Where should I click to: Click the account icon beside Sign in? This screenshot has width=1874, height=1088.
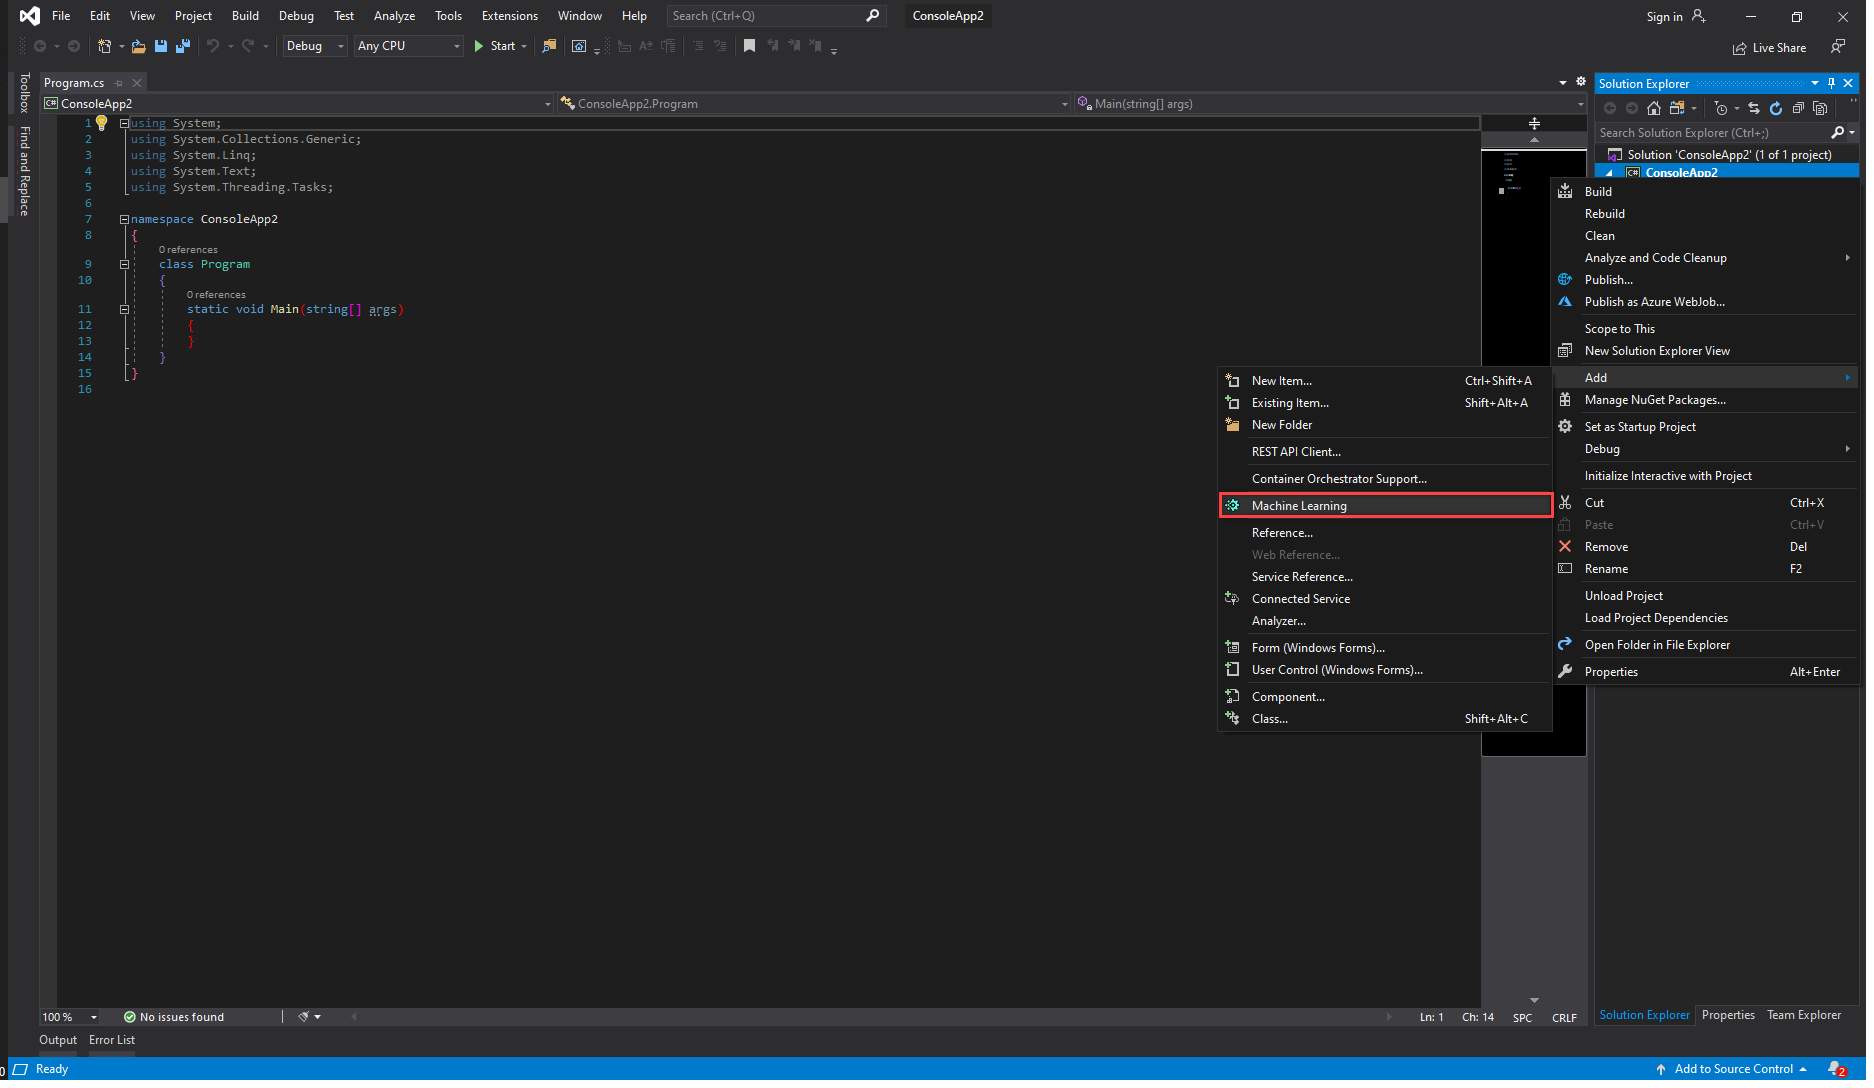(1698, 16)
